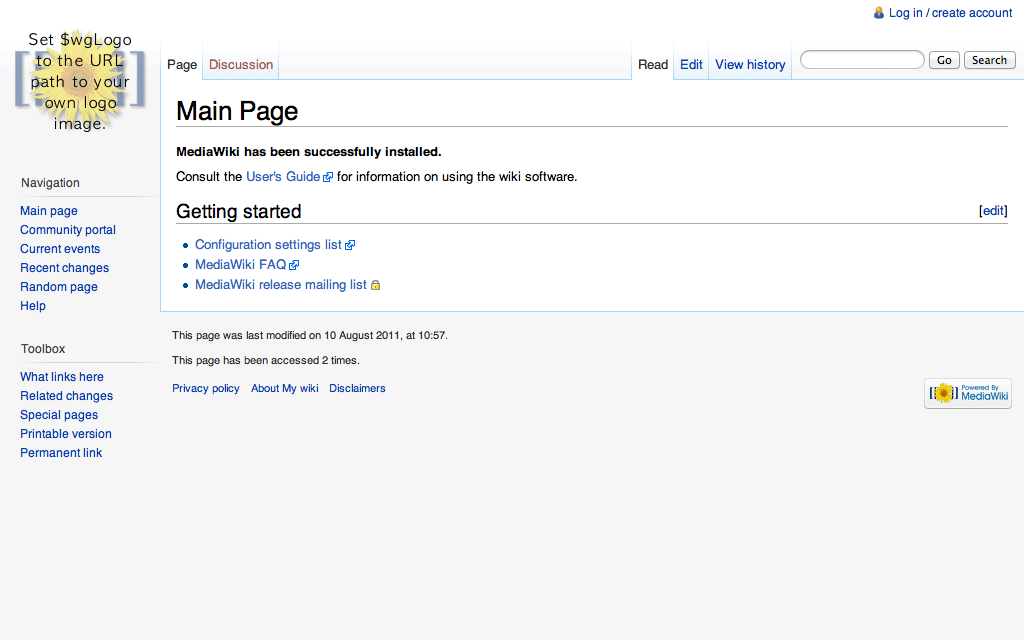
Task: Click external link icon next to User's Guide
Action: click(x=328, y=177)
